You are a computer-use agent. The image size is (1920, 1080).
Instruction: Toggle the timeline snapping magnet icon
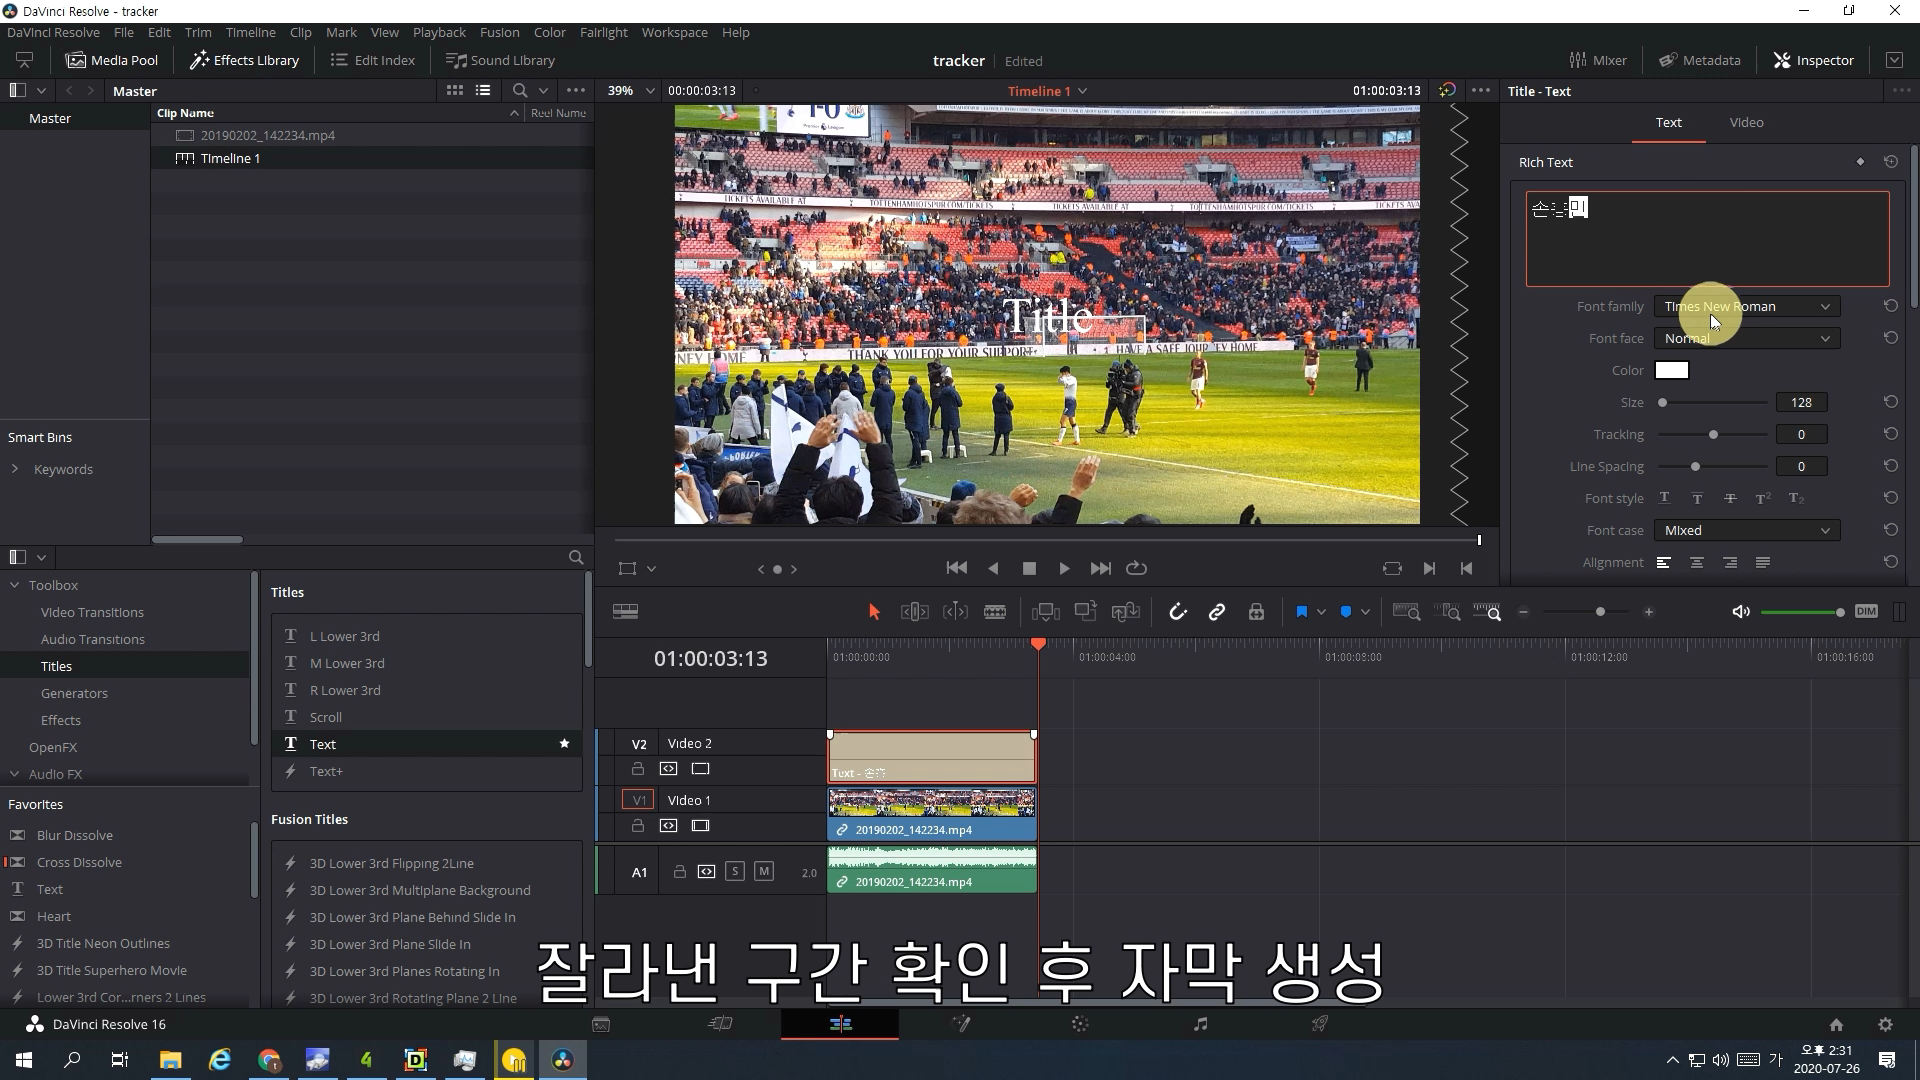(x=1177, y=612)
